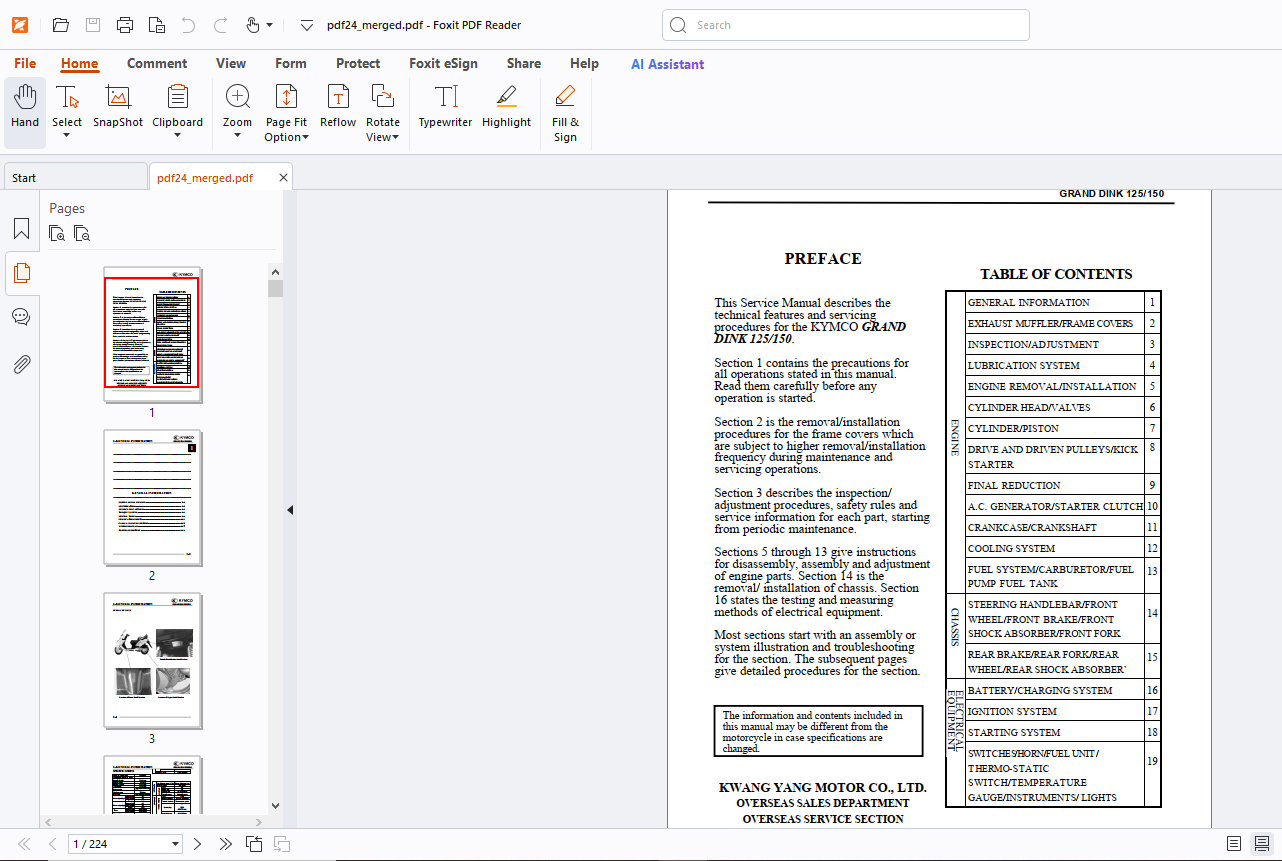
Task: Expand the Clipboard dropdown arrow
Action: point(178,136)
